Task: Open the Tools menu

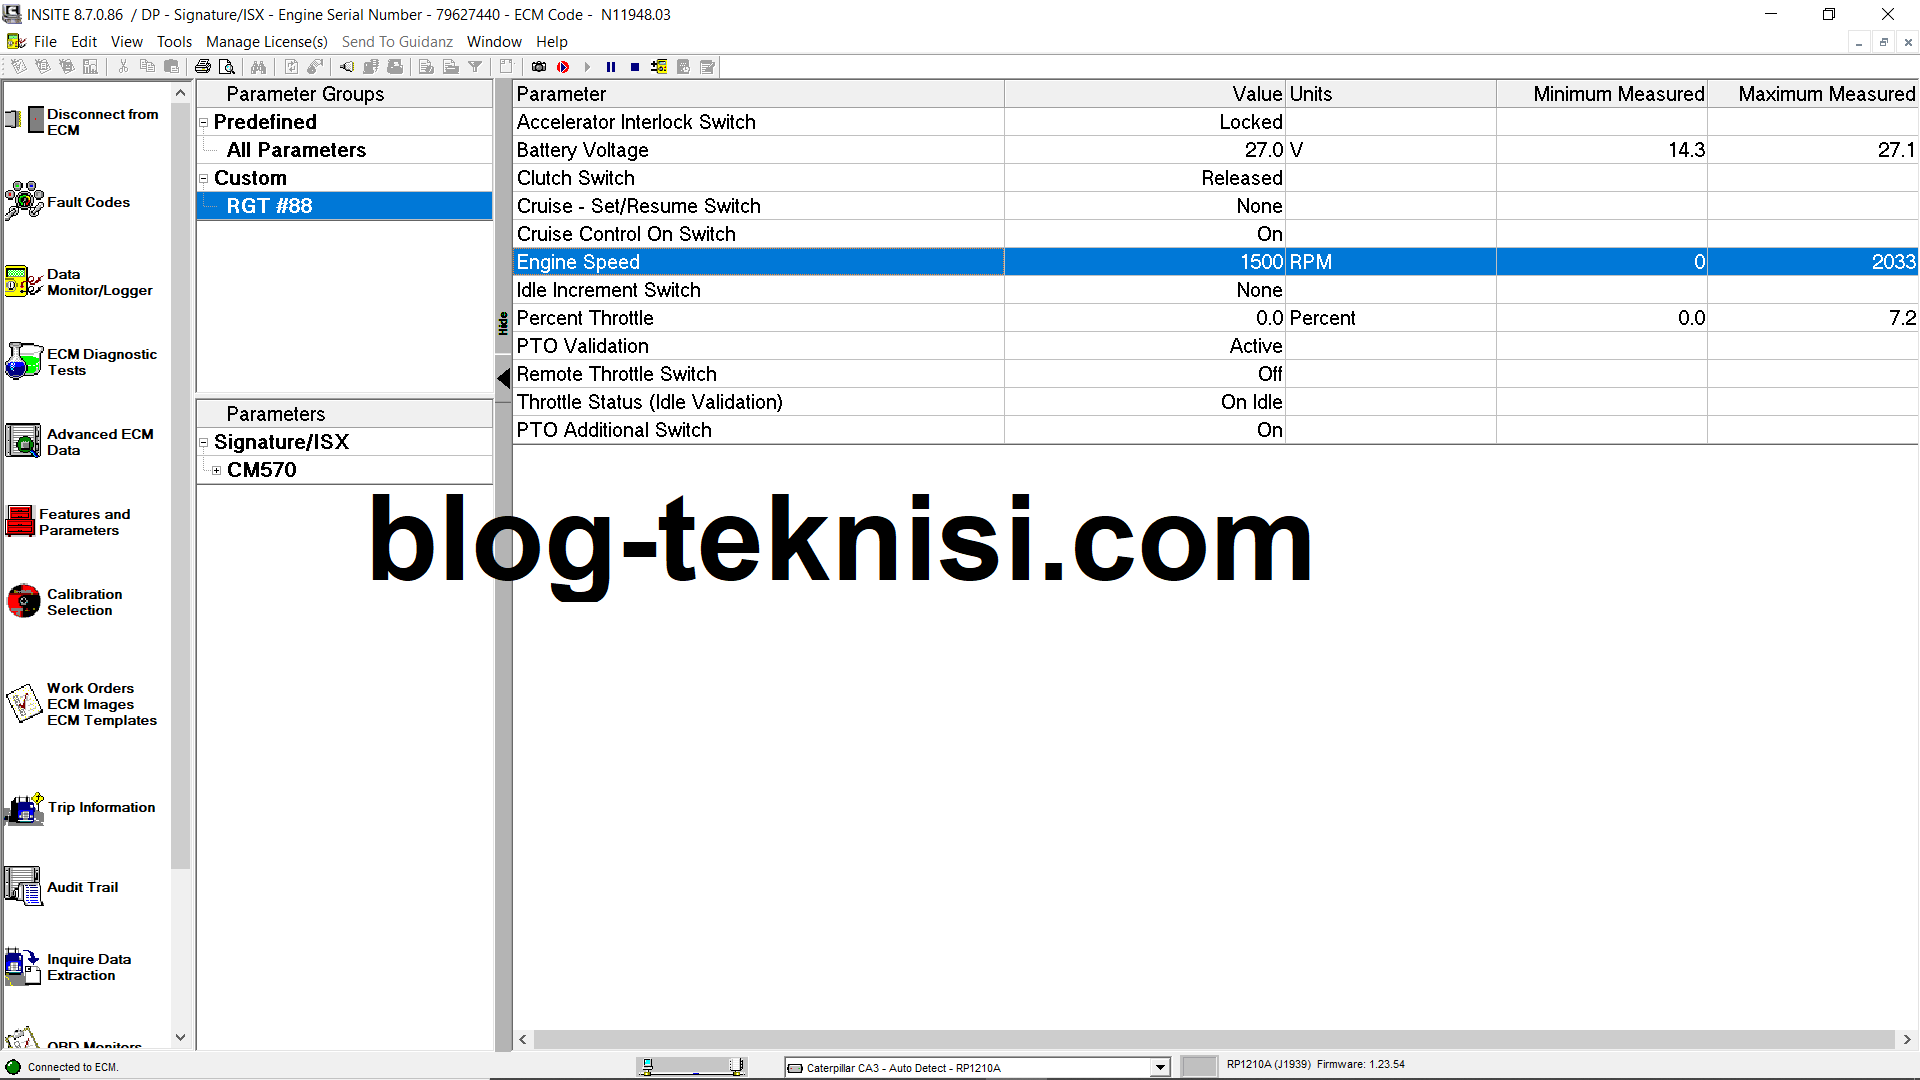Action: click(174, 41)
